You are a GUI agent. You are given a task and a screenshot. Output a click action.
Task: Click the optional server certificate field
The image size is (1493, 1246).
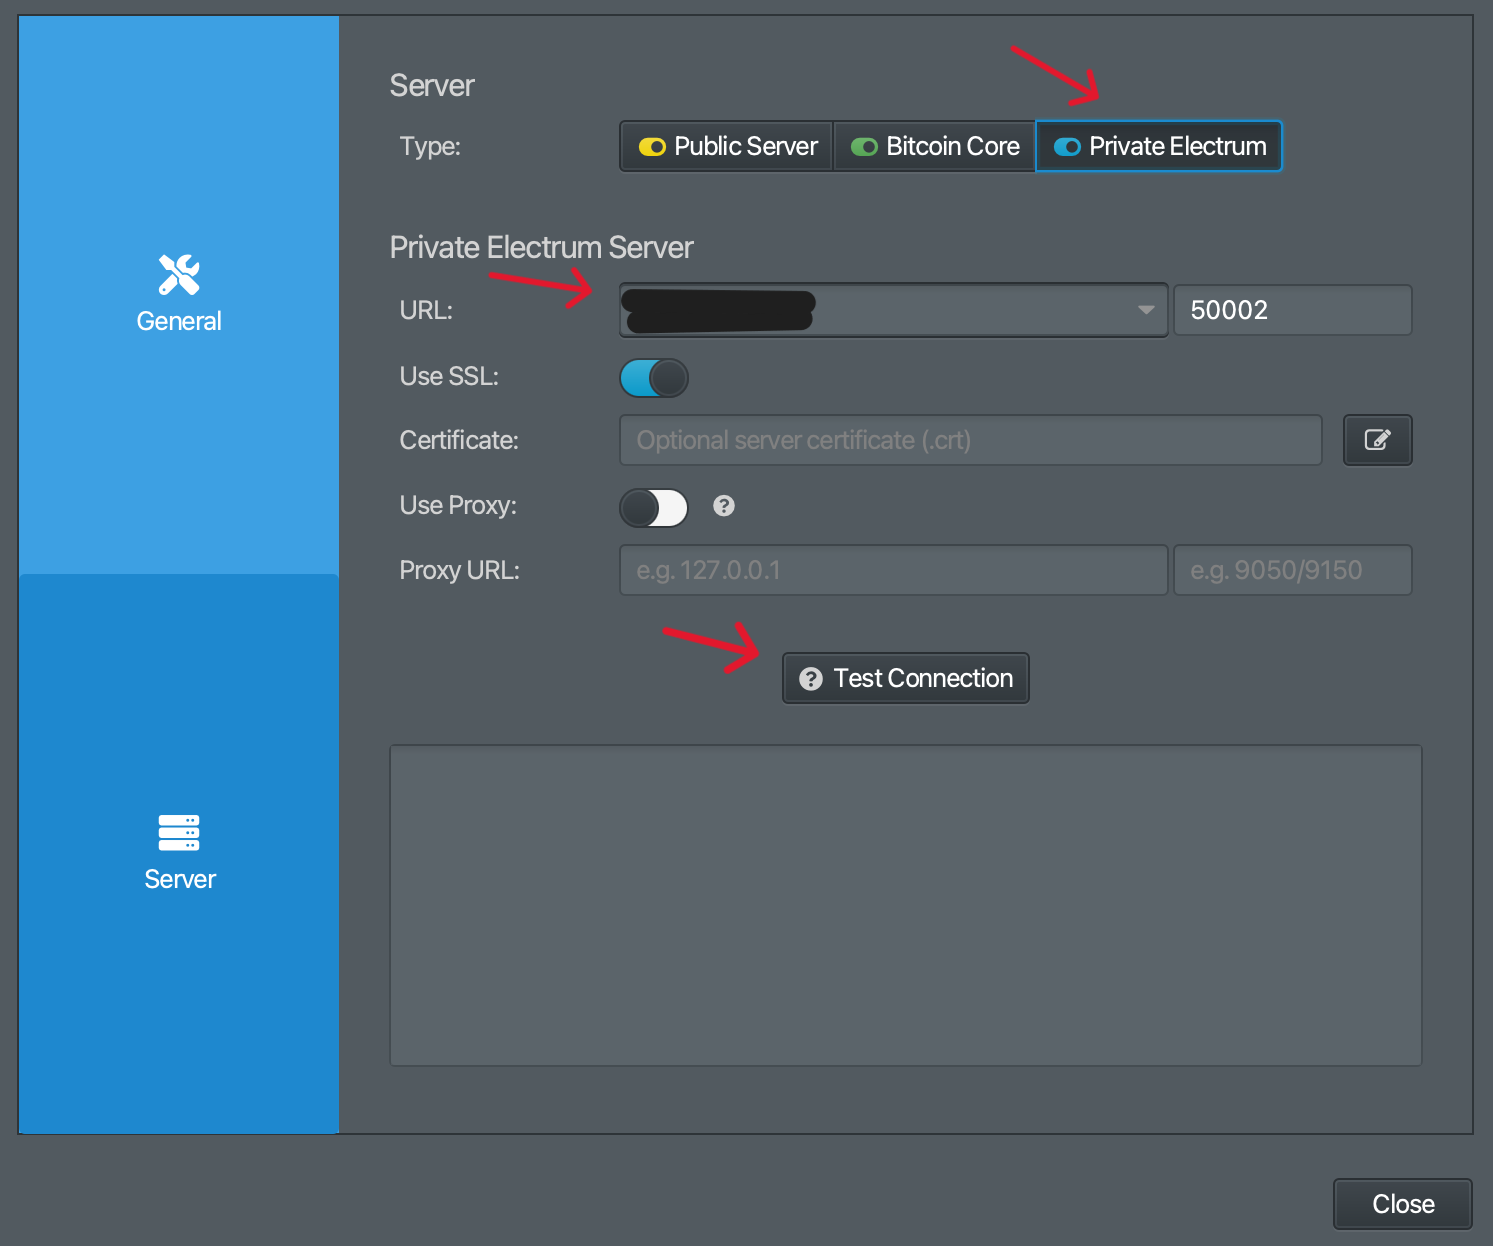(970, 440)
